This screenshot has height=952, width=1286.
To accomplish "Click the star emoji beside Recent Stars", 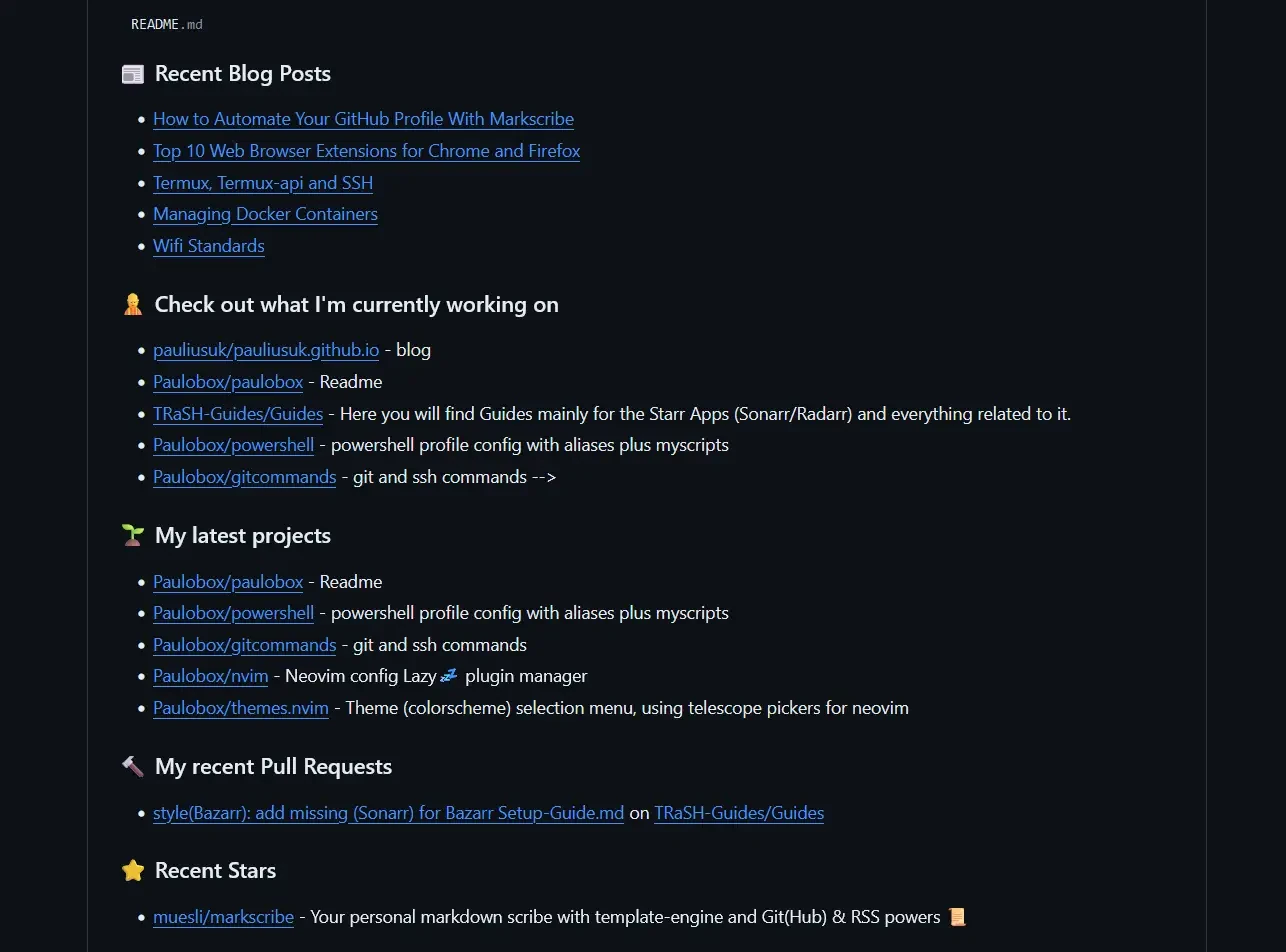I will 133,871.
